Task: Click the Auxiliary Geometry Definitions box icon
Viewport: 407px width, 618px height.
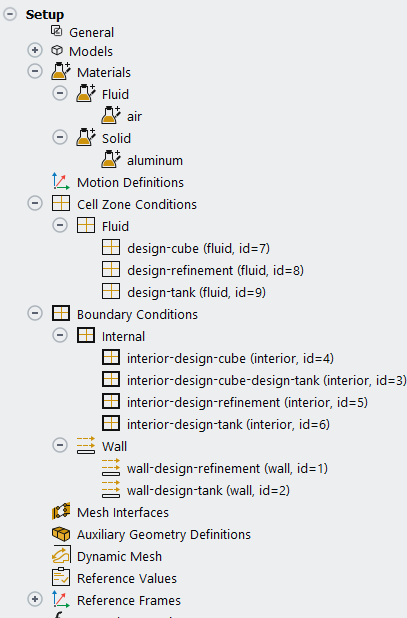Action: coord(61,534)
